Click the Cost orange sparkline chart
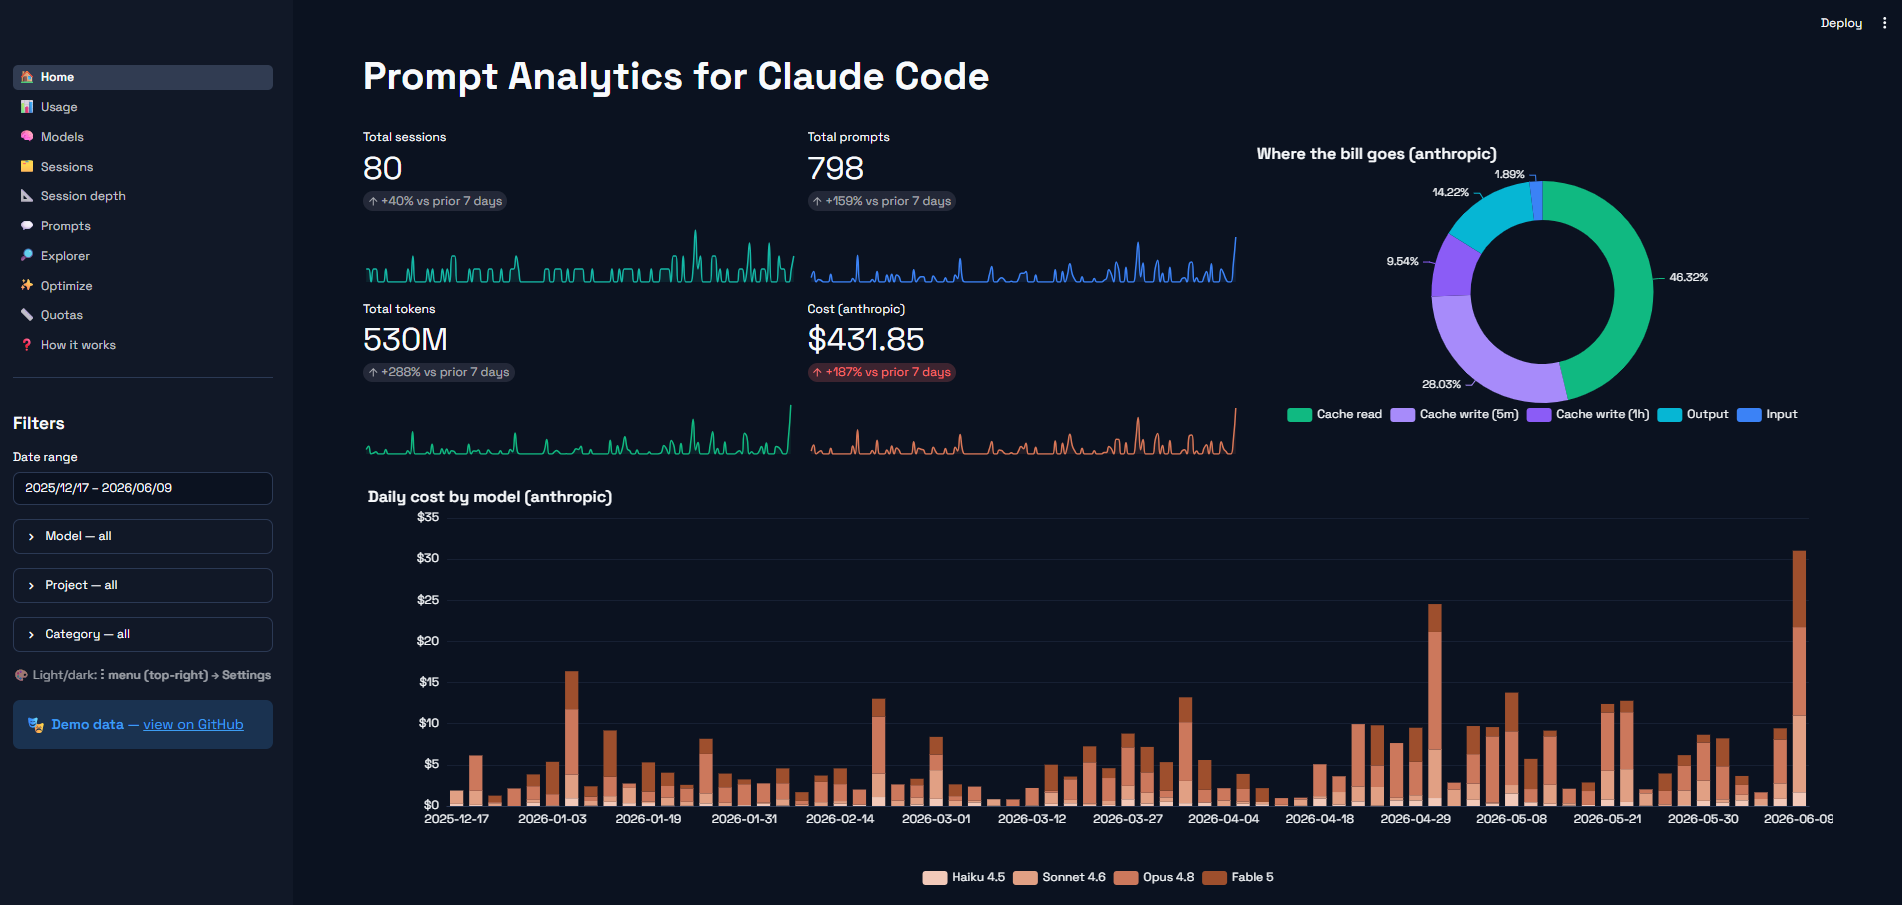Image resolution: width=1902 pixels, height=905 pixels. [x=1023, y=431]
